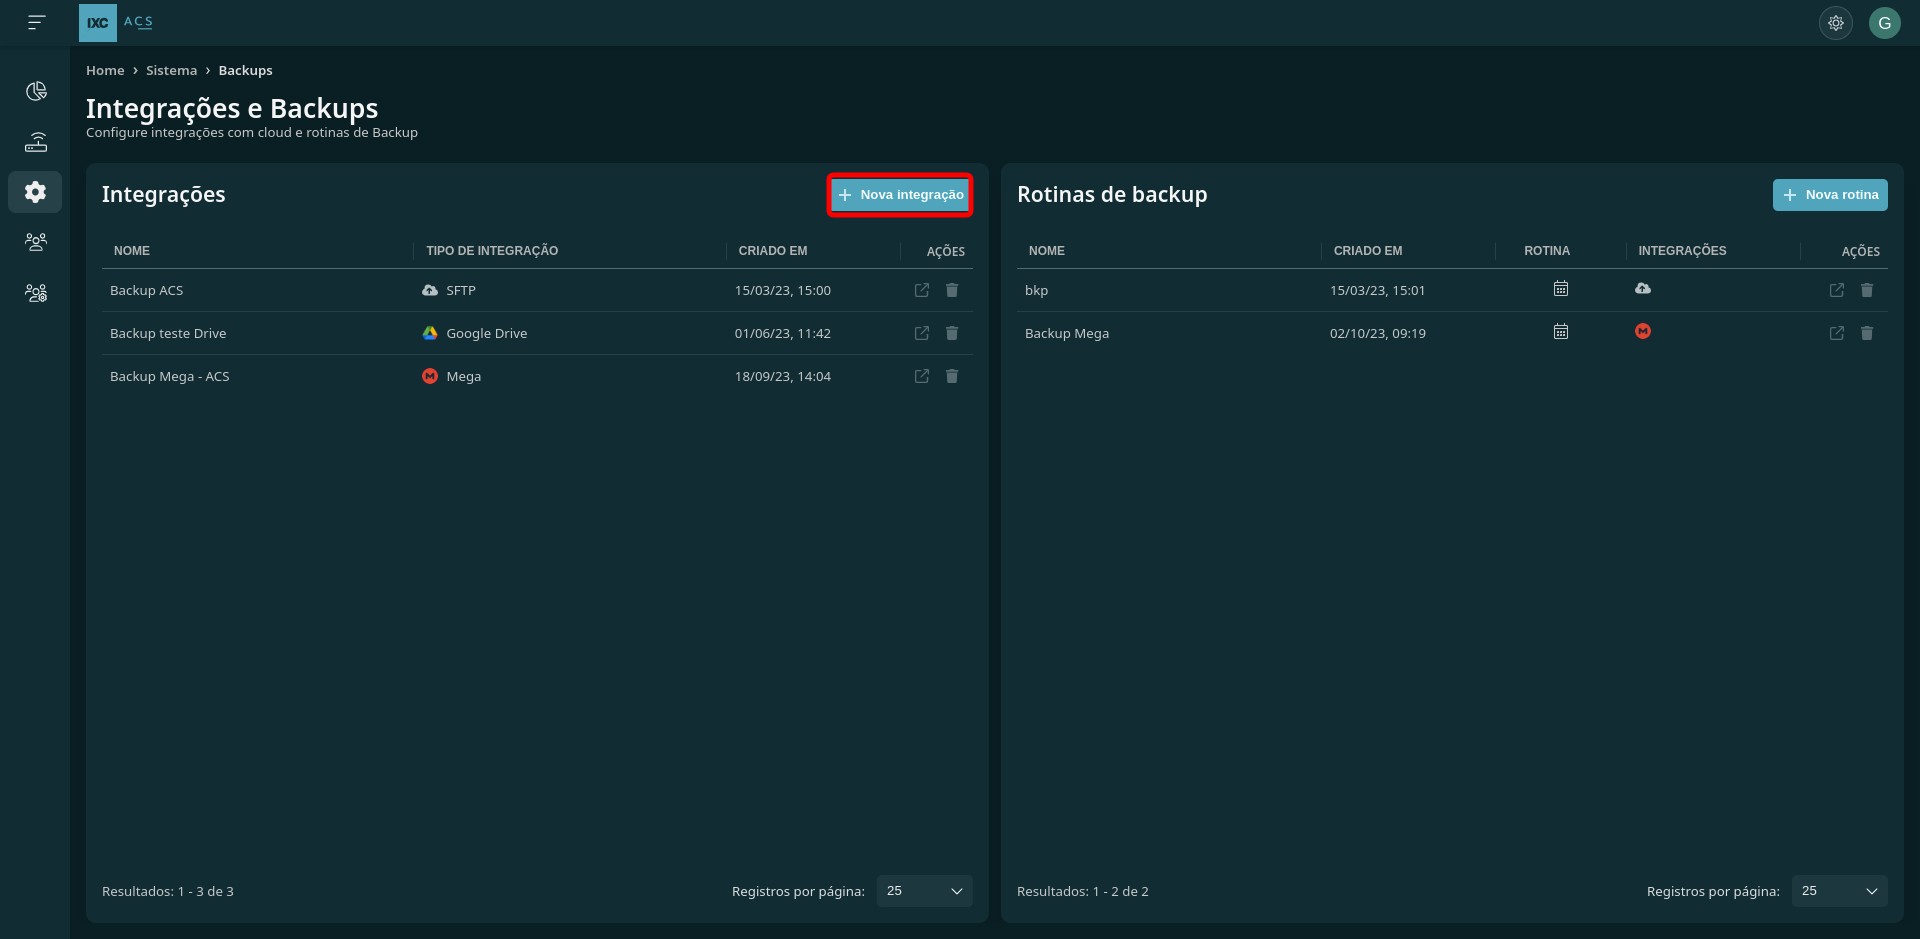Click the Google Drive type icon

[x=430, y=333]
